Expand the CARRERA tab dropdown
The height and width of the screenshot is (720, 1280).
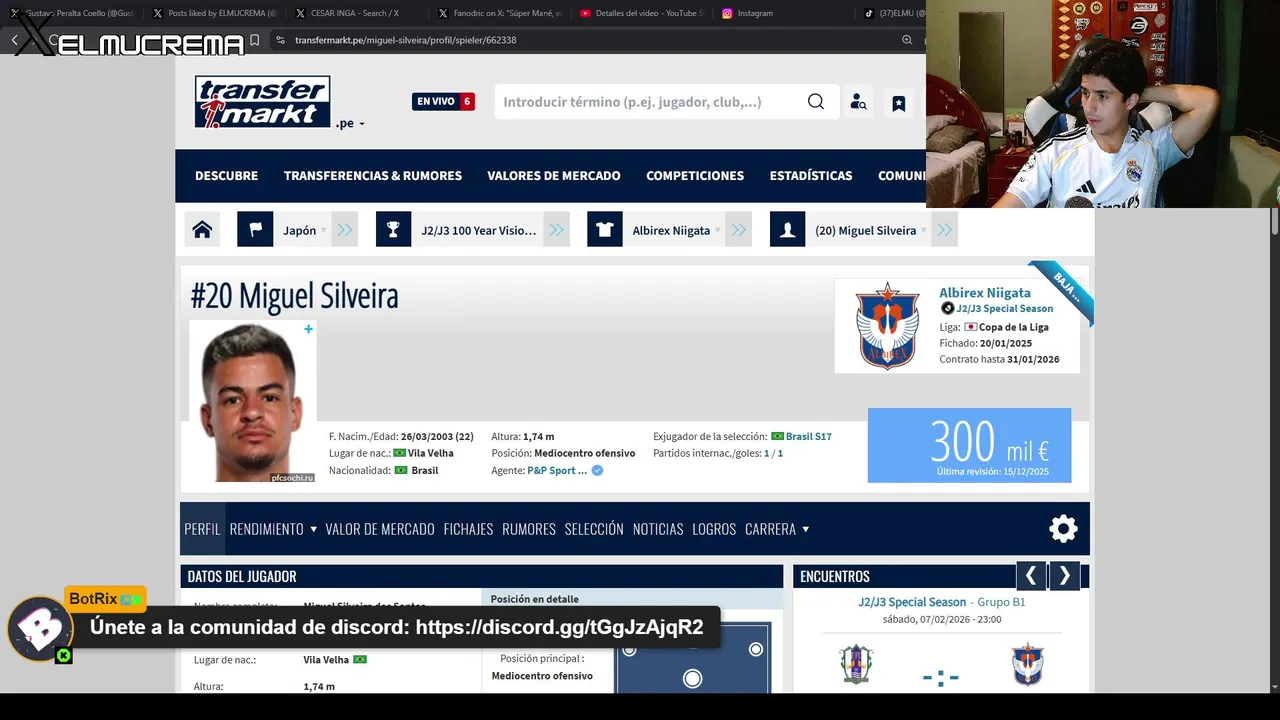click(x=777, y=529)
